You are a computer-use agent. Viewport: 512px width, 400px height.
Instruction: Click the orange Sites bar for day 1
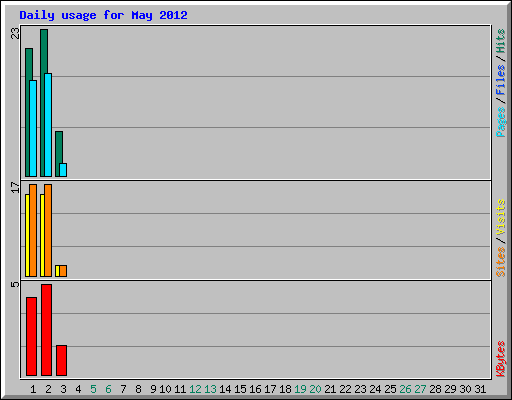[x=33, y=230]
